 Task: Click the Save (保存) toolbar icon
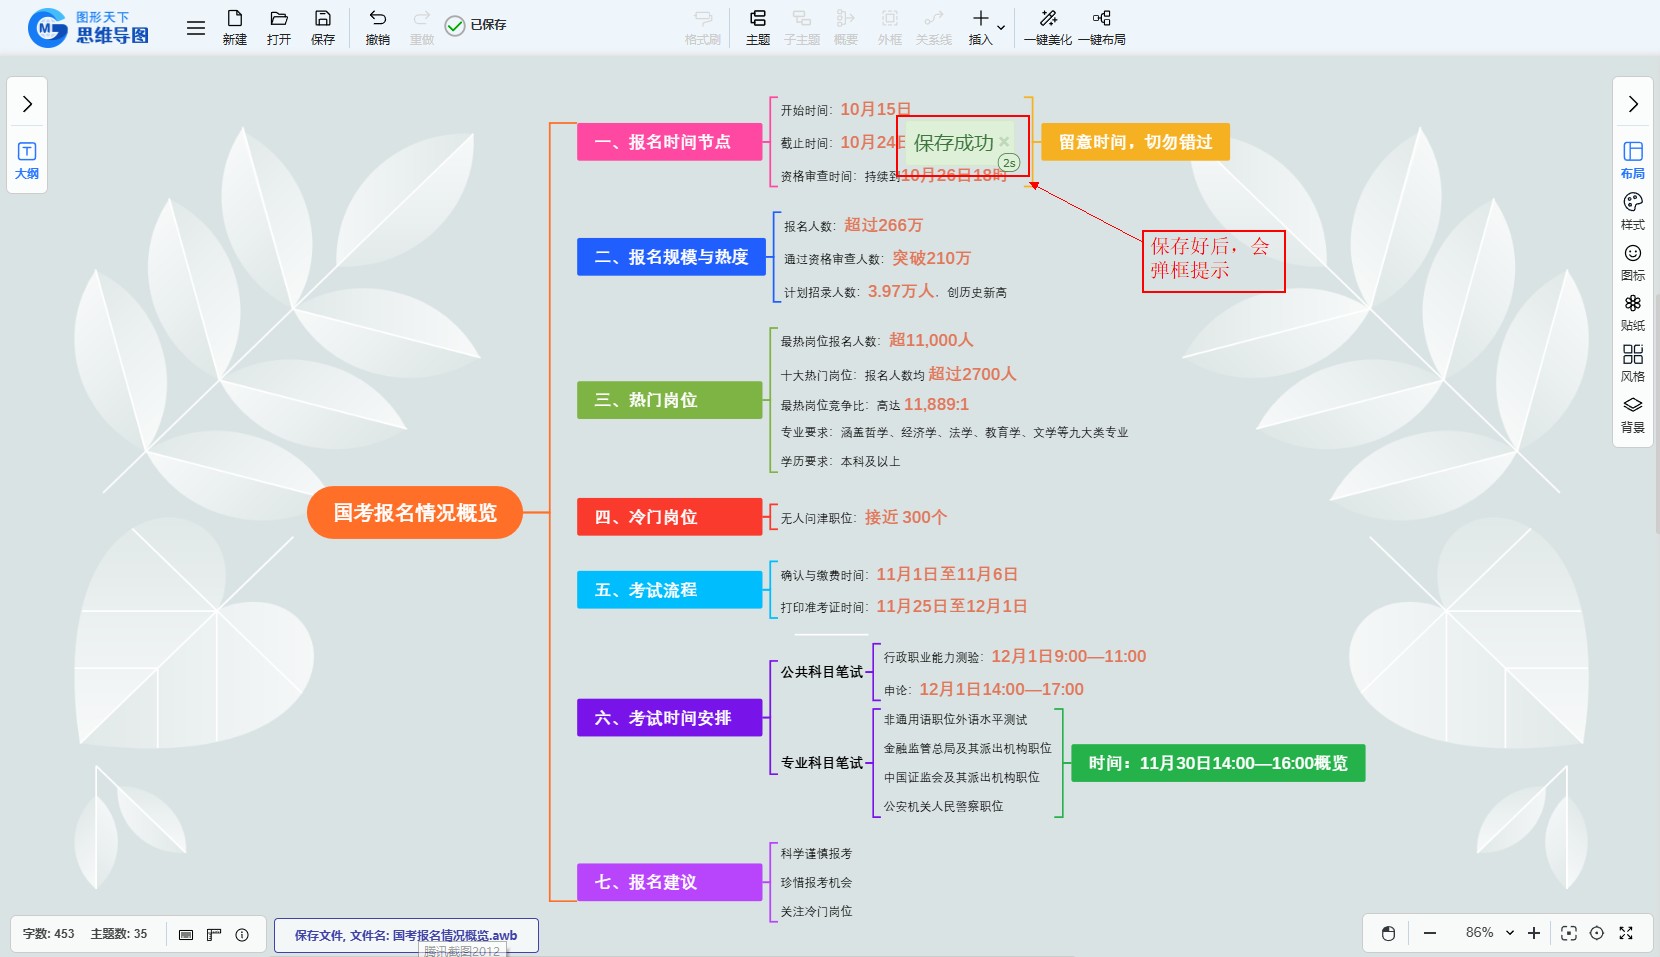pyautogui.click(x=322, y=27)
